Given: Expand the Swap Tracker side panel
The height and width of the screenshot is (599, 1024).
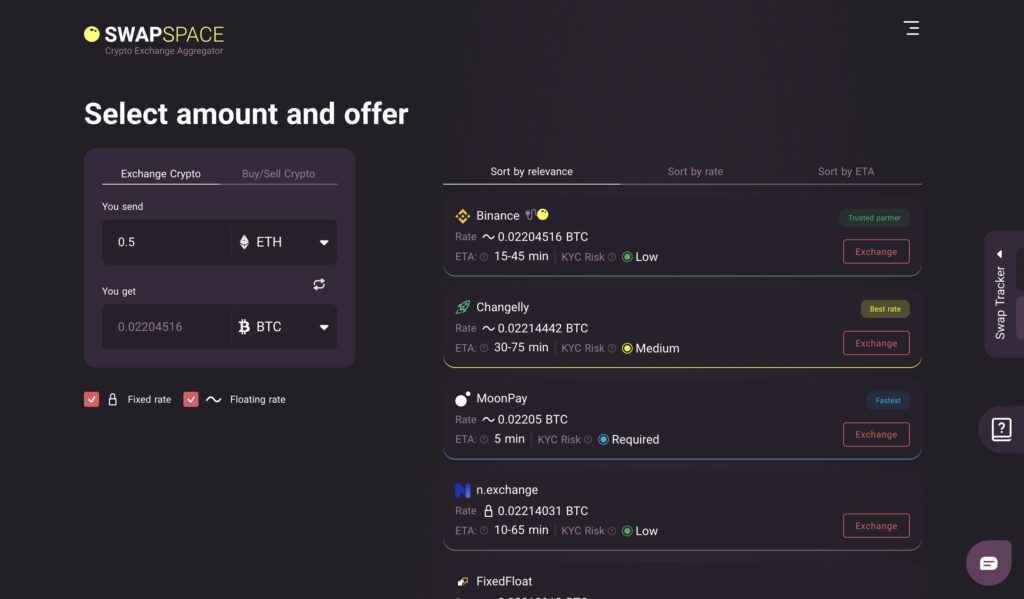Looking at the screenshot, I should click(999, 286).
